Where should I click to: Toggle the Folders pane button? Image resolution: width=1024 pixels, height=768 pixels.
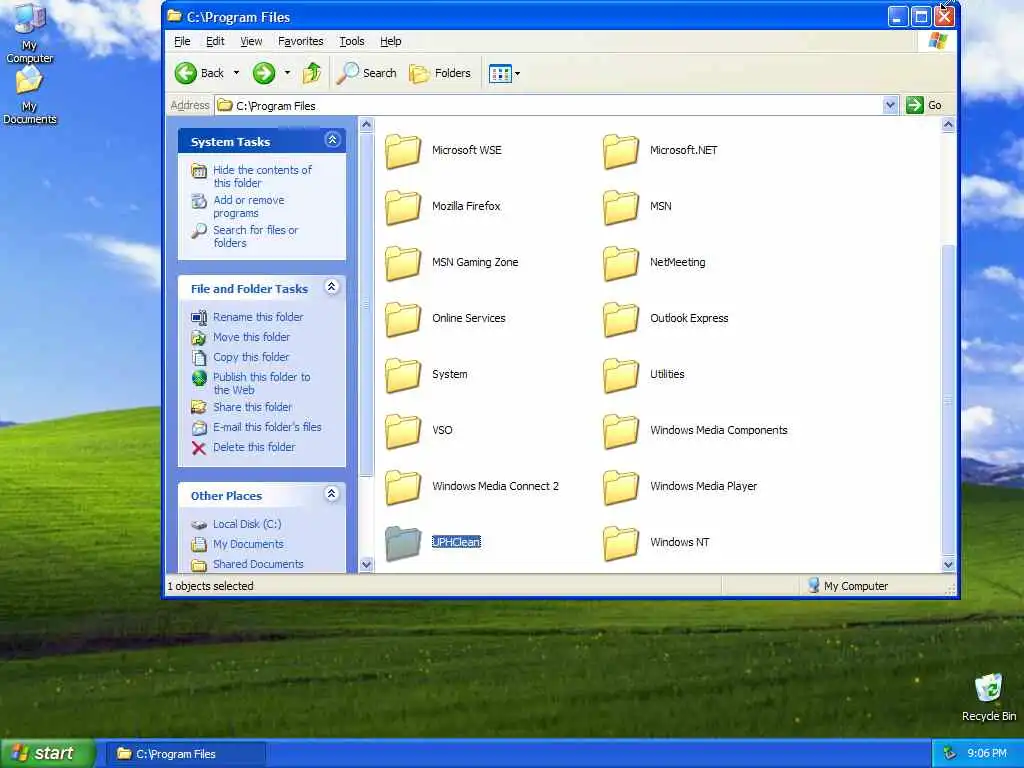[x=440, y=73]
